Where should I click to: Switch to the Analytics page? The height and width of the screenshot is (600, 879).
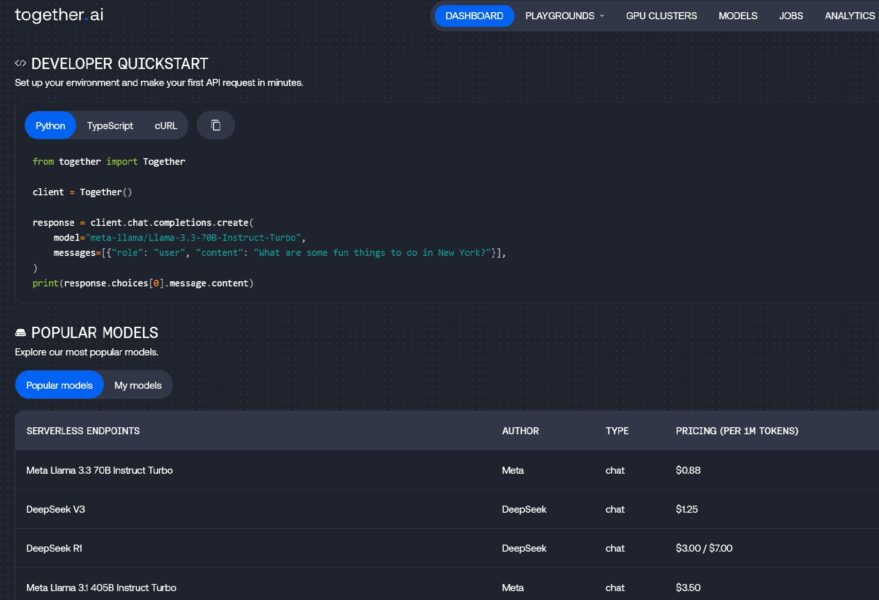point(849,16)
